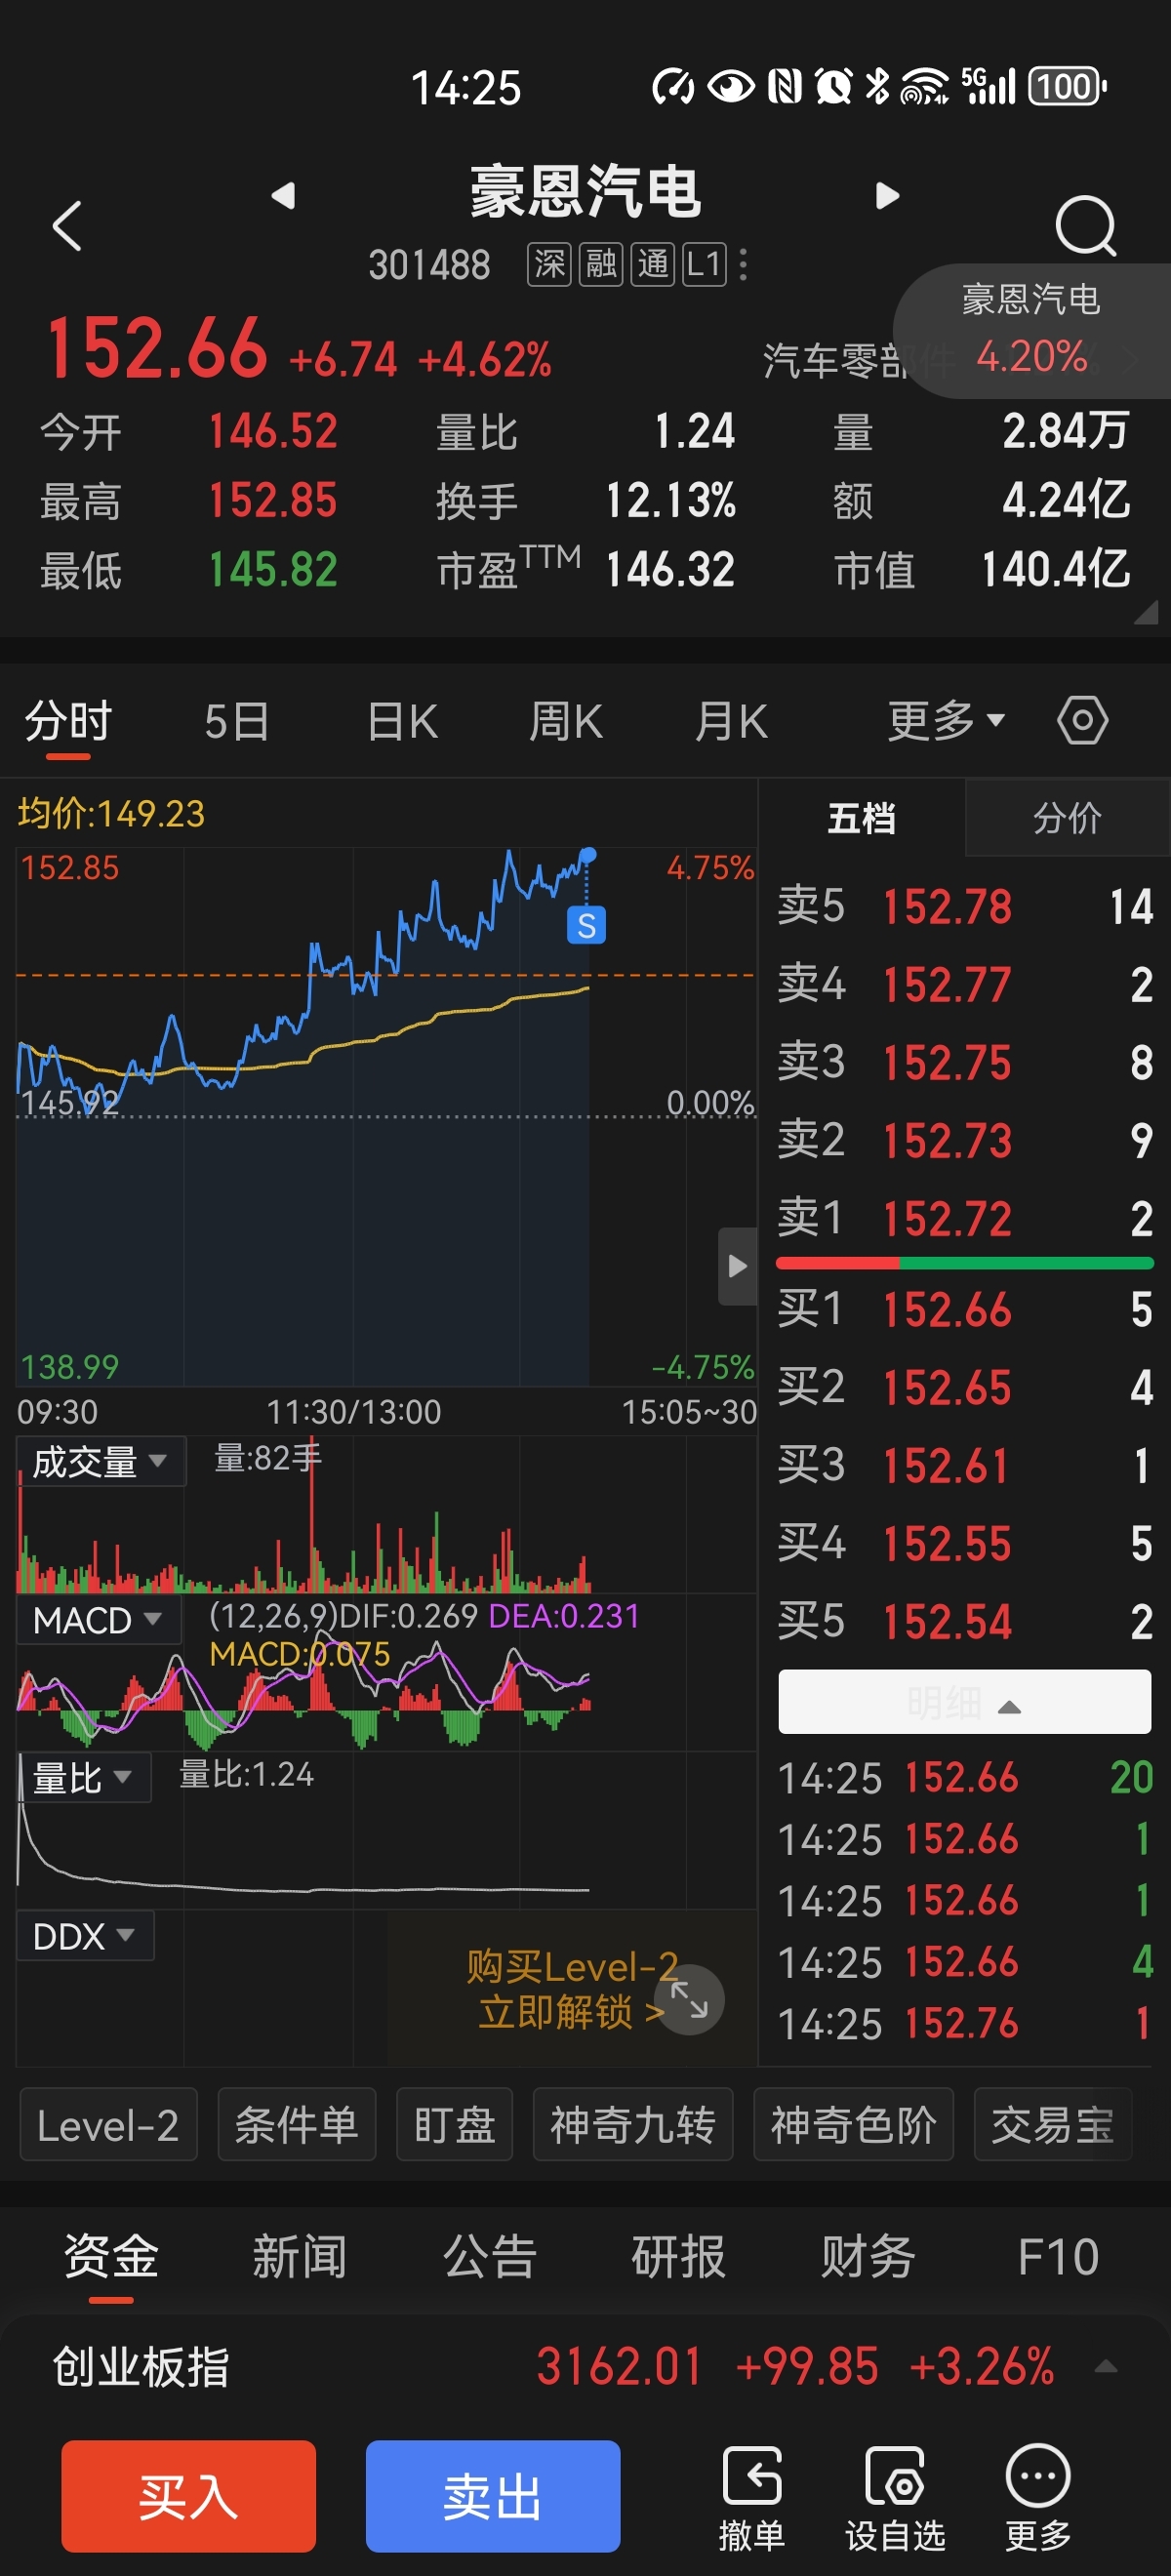Tap the Bluetooth status icon
Image resolution: width=1171 pixels, height=2576 pixels.
coord(877,87)
